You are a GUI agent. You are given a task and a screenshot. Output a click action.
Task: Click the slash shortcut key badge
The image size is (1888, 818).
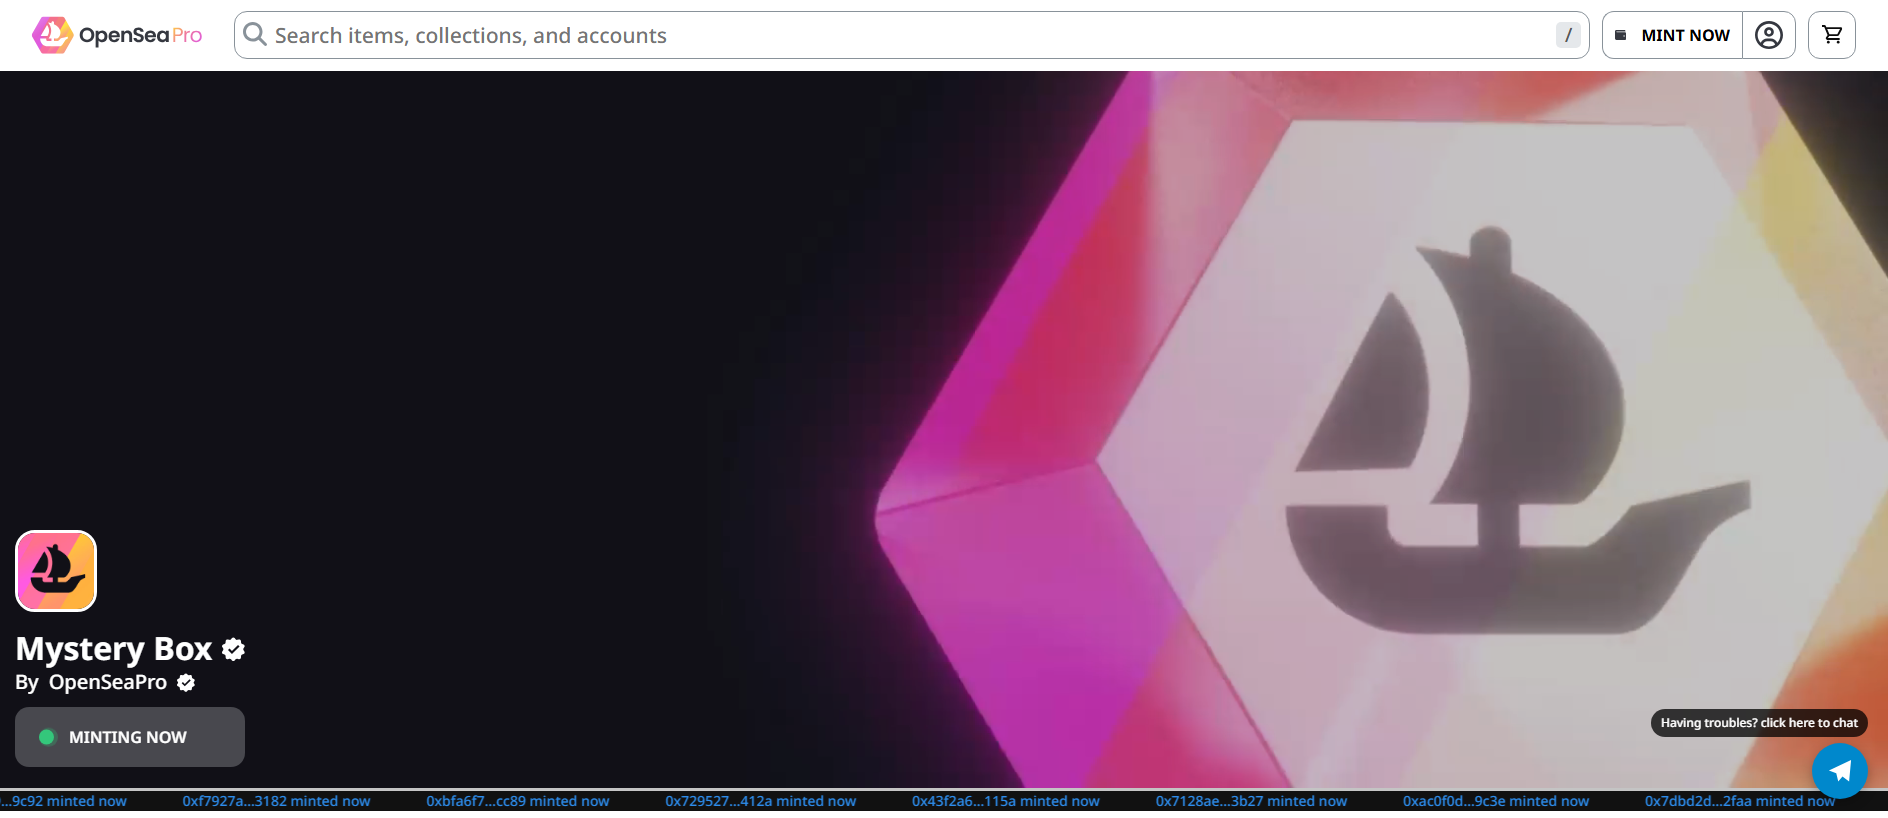point(1568,35)
